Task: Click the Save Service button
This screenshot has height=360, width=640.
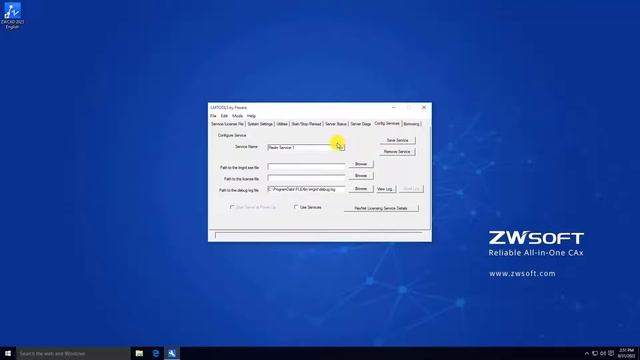Action: tap(397, 140)
